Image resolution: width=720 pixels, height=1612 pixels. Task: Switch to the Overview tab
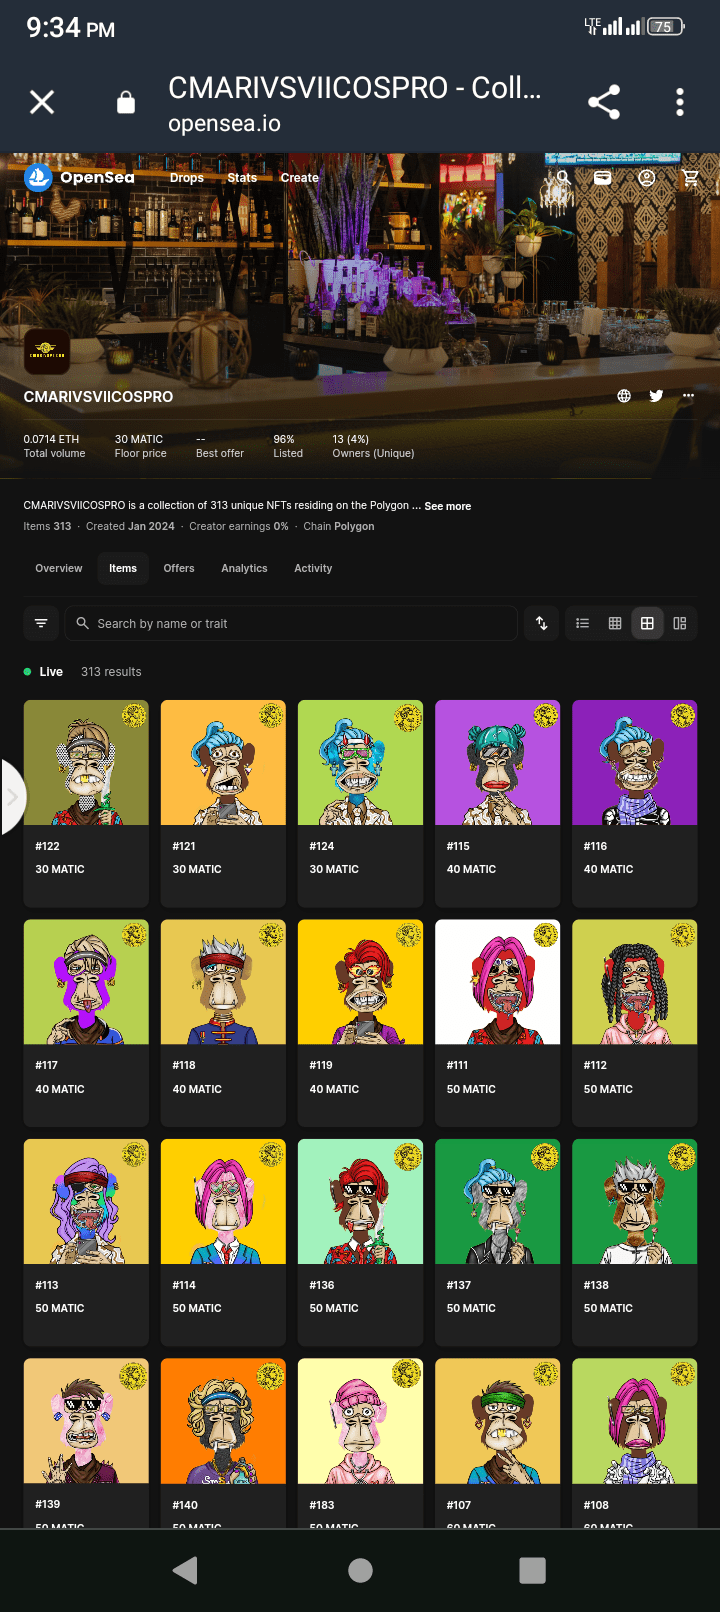pyautogui.click(x=59, y=568)
